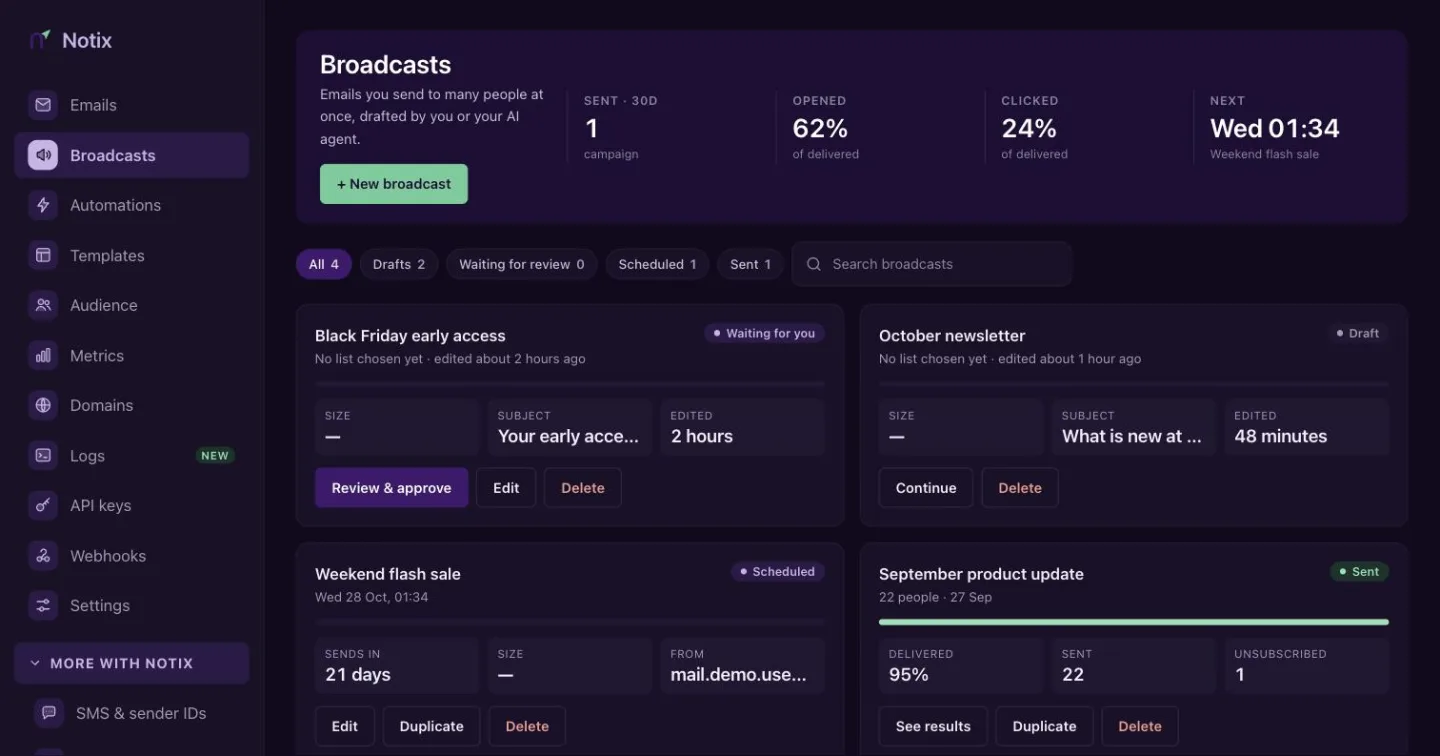The image size is (1440, 756).
Task: Delete the Black Friday early access broadcast
Action: pos(583,488)
